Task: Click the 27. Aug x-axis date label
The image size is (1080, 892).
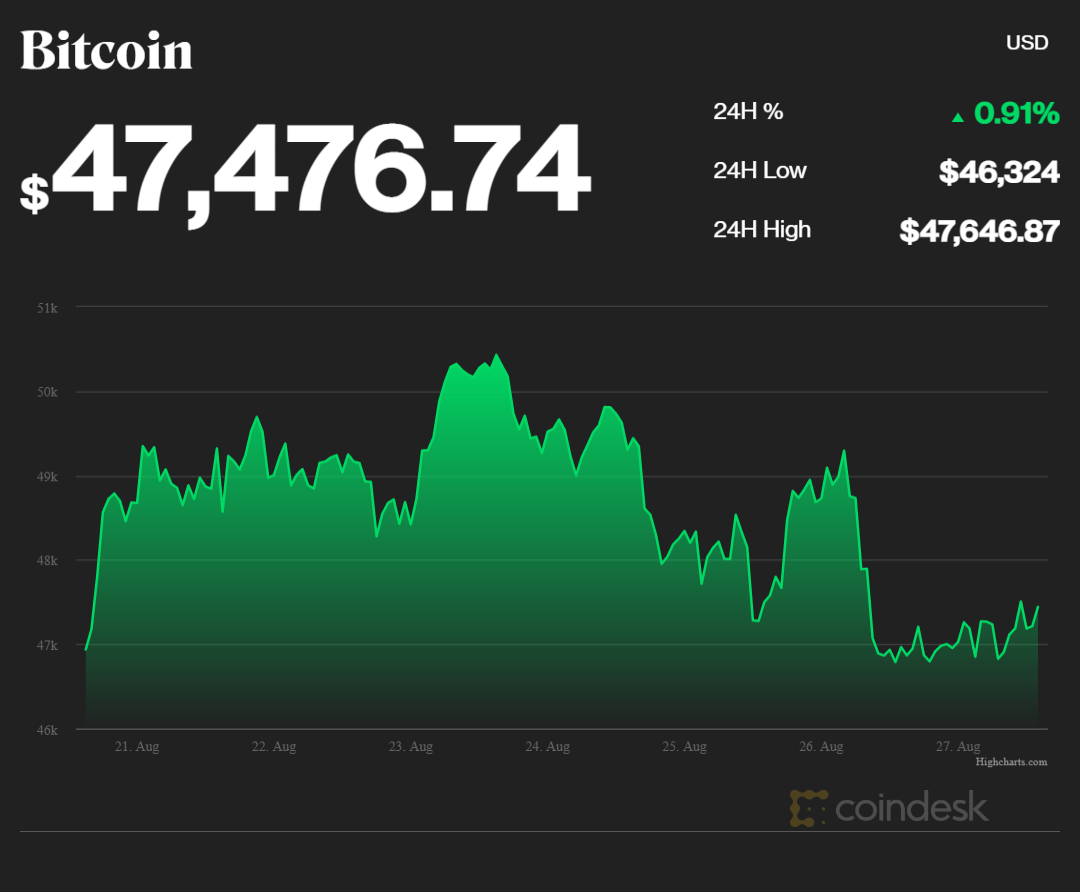Action: click(957, 747)
